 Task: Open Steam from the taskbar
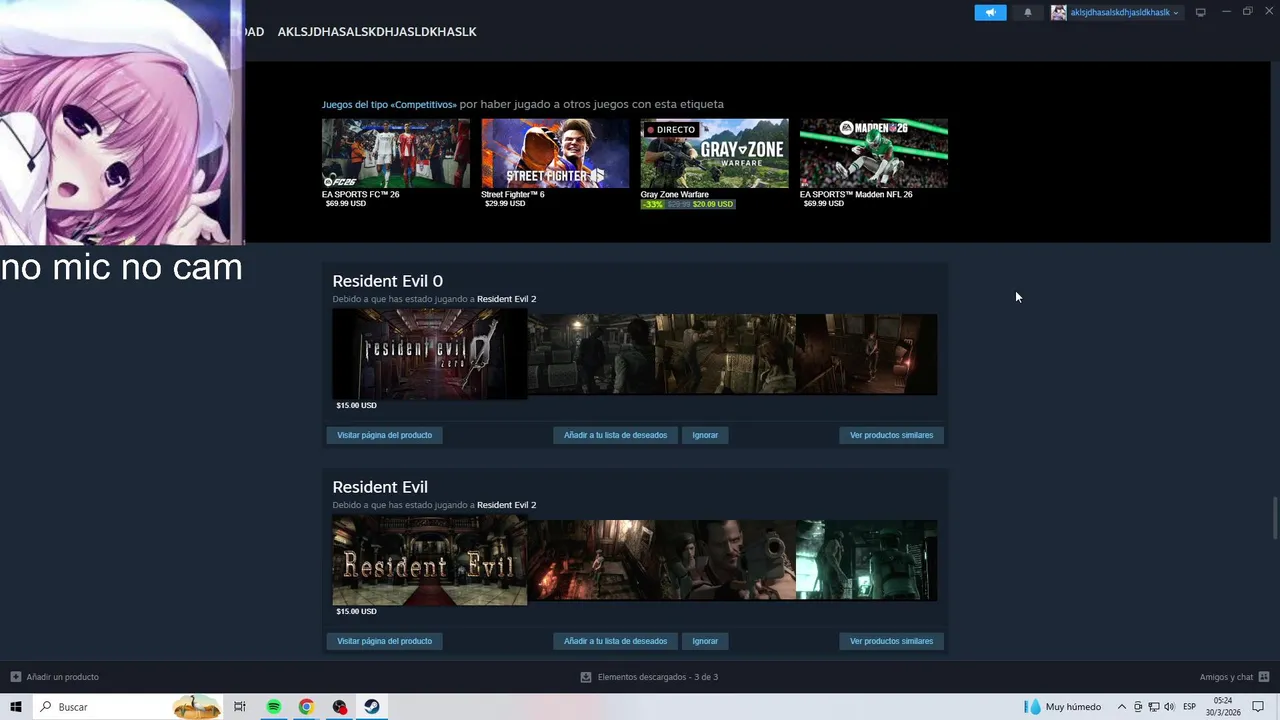click(x=371, y=707)
